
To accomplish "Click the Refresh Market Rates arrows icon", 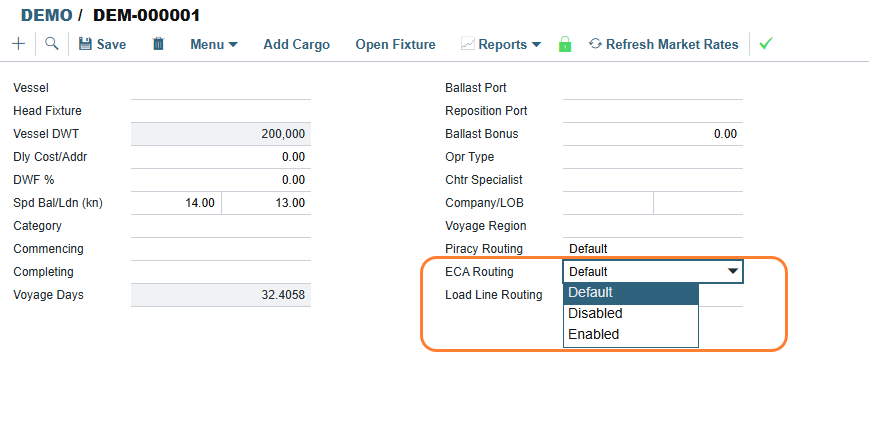I will pyautogui.click(x=595, y=44).
